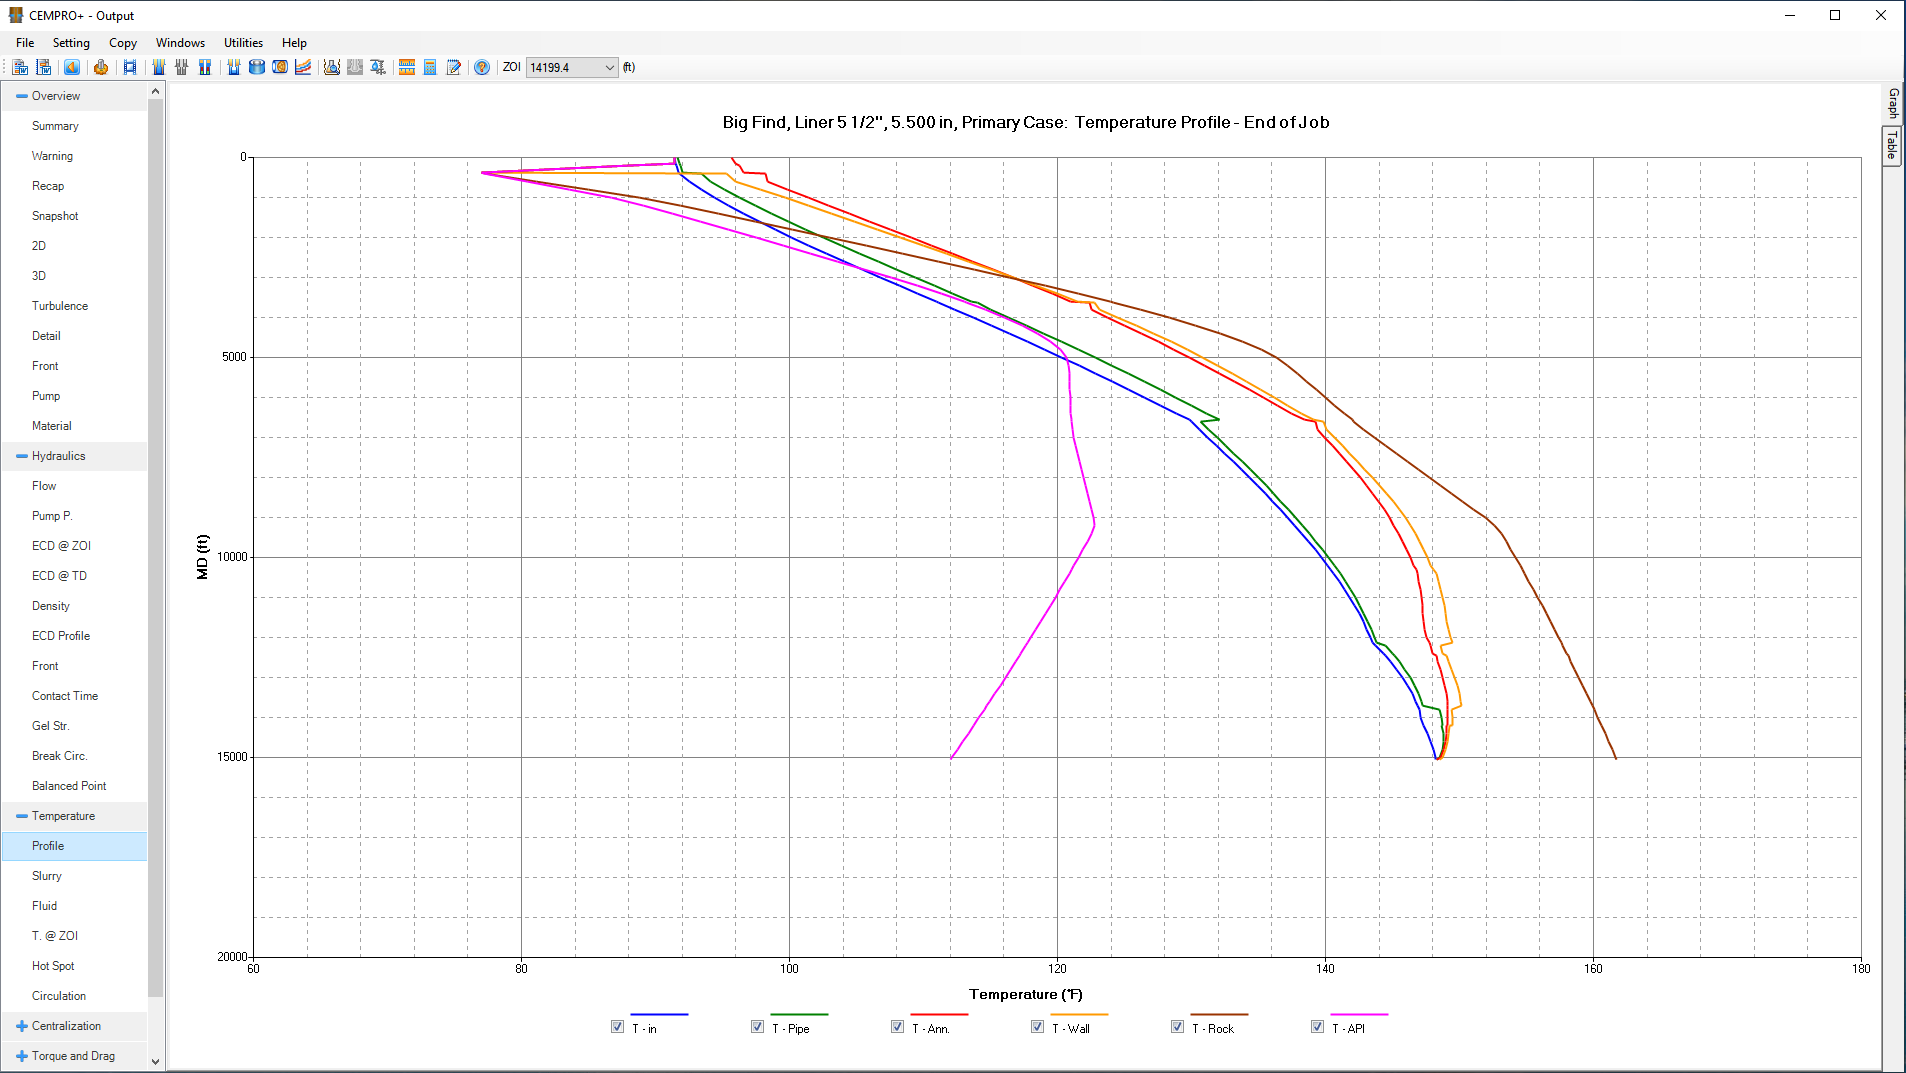The height and width of the screenshot is (1073, 1906).
Task: Hide the T - API curve
Action: [1317, 1027]
